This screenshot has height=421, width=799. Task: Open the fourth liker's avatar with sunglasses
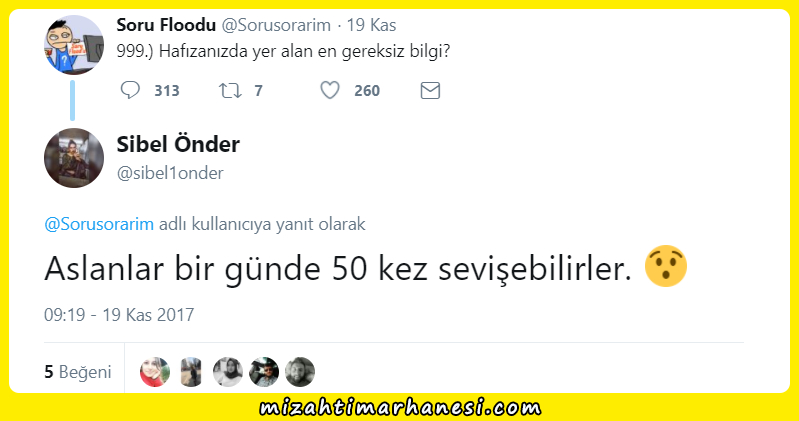click(263, 372)
